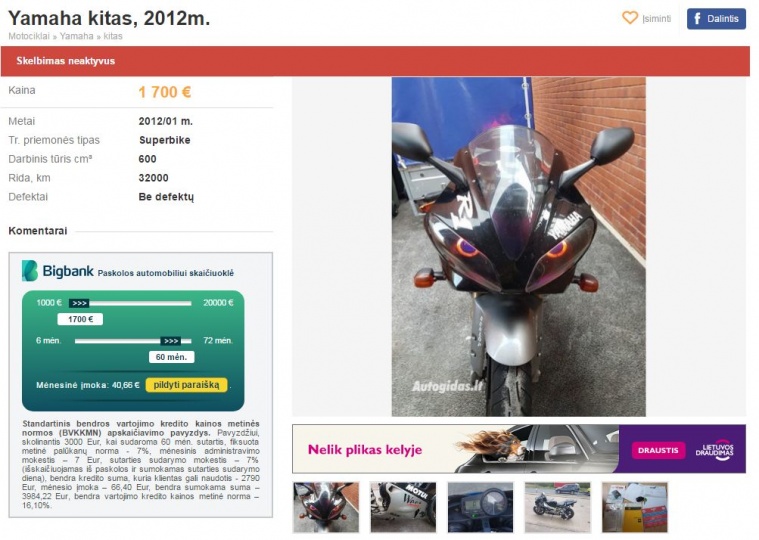Click the loan amount slider arrow handle
759x540 pixels.
pyautogui.click(x=79, y=303)
